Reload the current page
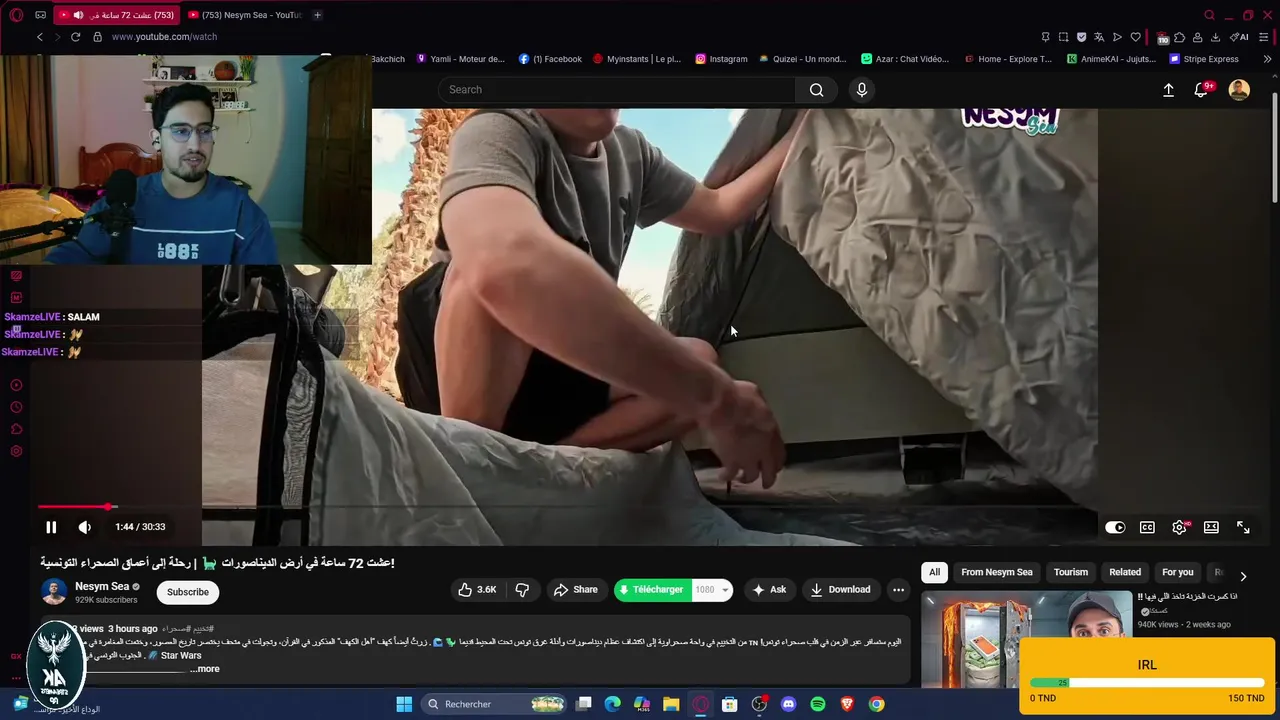1280x720 pixels. point(75,37)
